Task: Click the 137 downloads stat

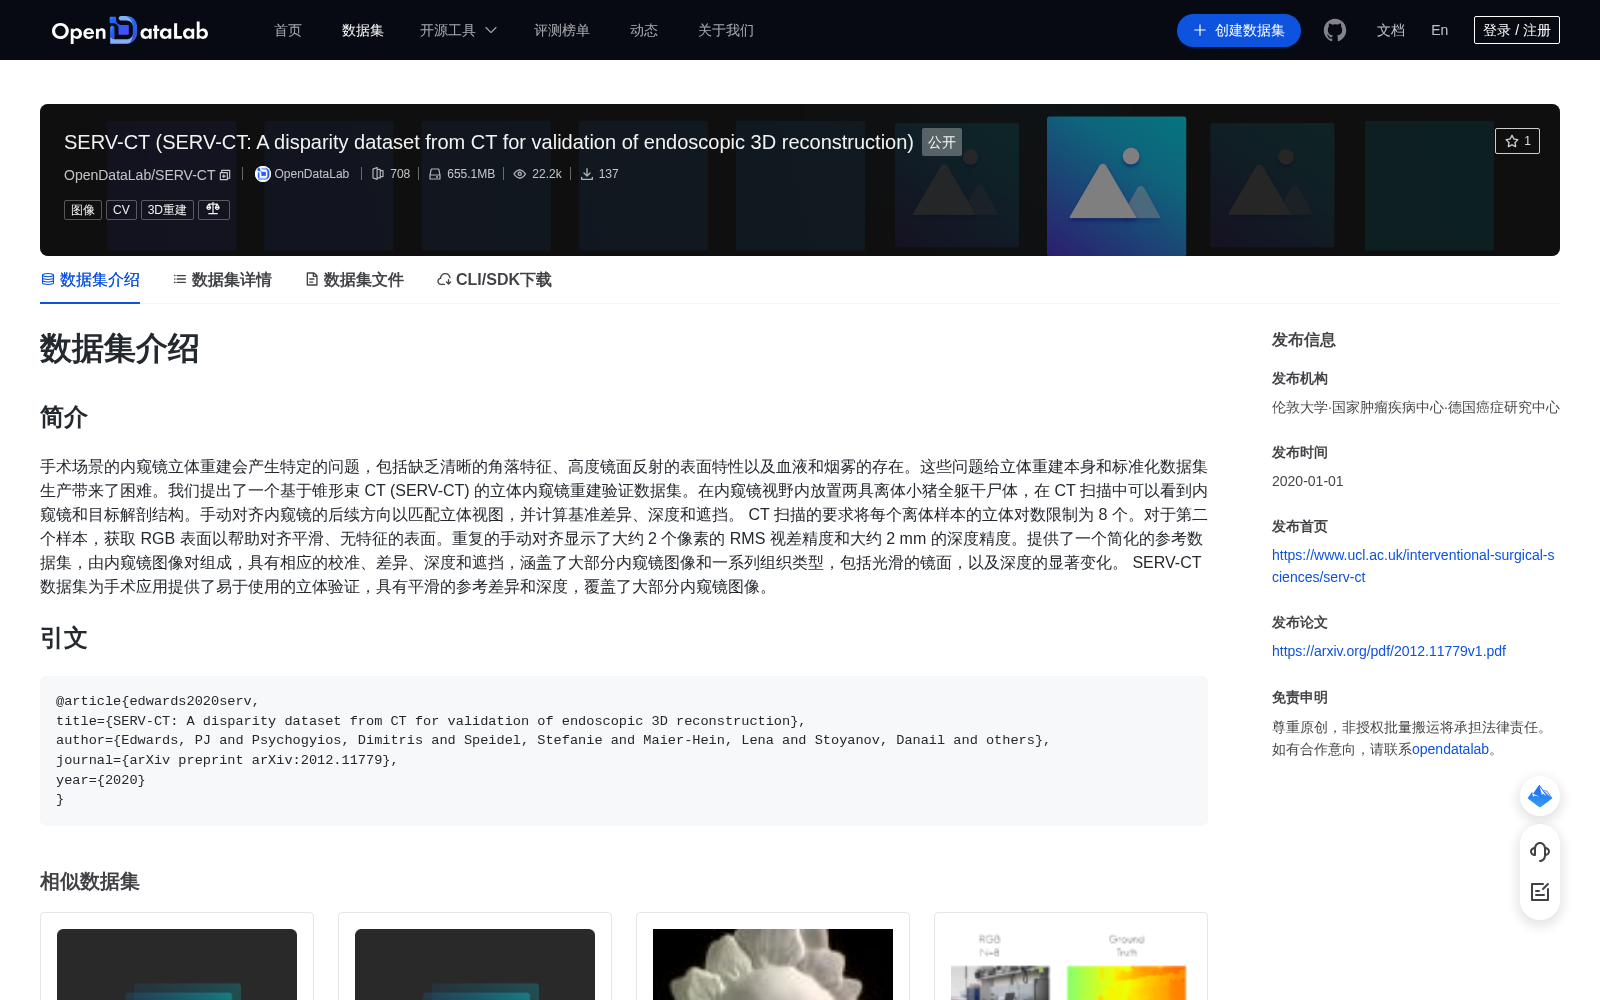Action: pyautogui.click(x=599, y=174)
